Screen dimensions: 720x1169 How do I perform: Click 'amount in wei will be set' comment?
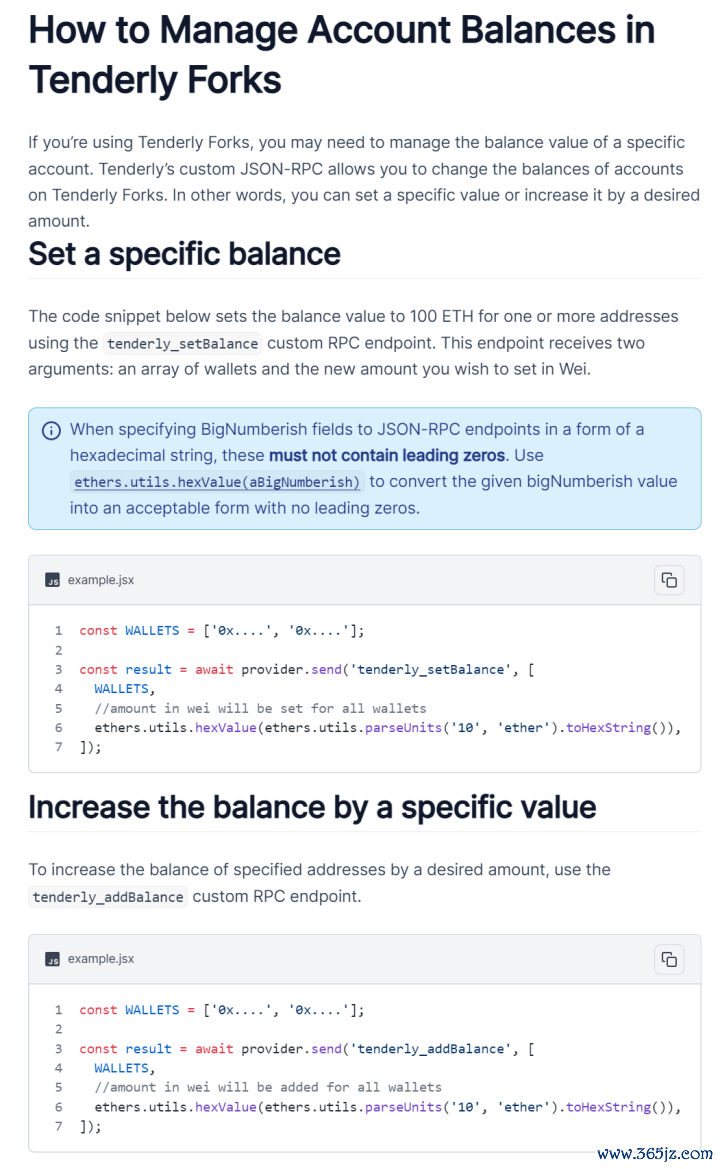[260, 708]
